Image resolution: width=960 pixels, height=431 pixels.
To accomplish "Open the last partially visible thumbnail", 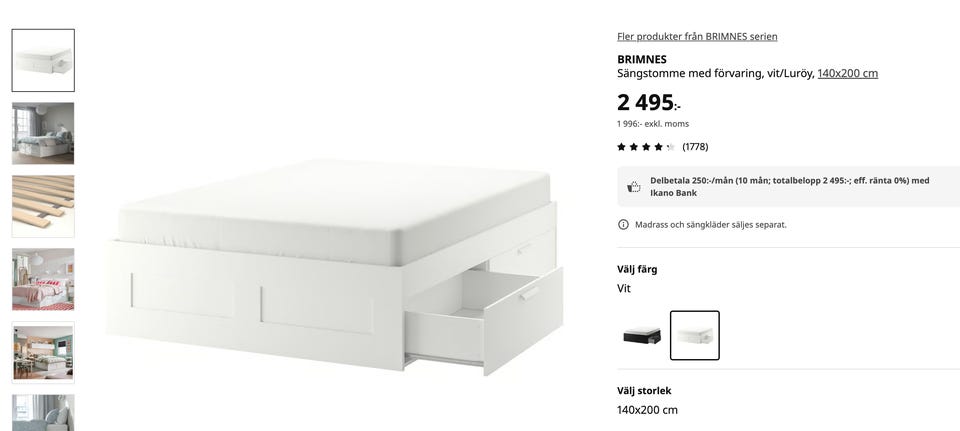I will (x=43, y=413).
